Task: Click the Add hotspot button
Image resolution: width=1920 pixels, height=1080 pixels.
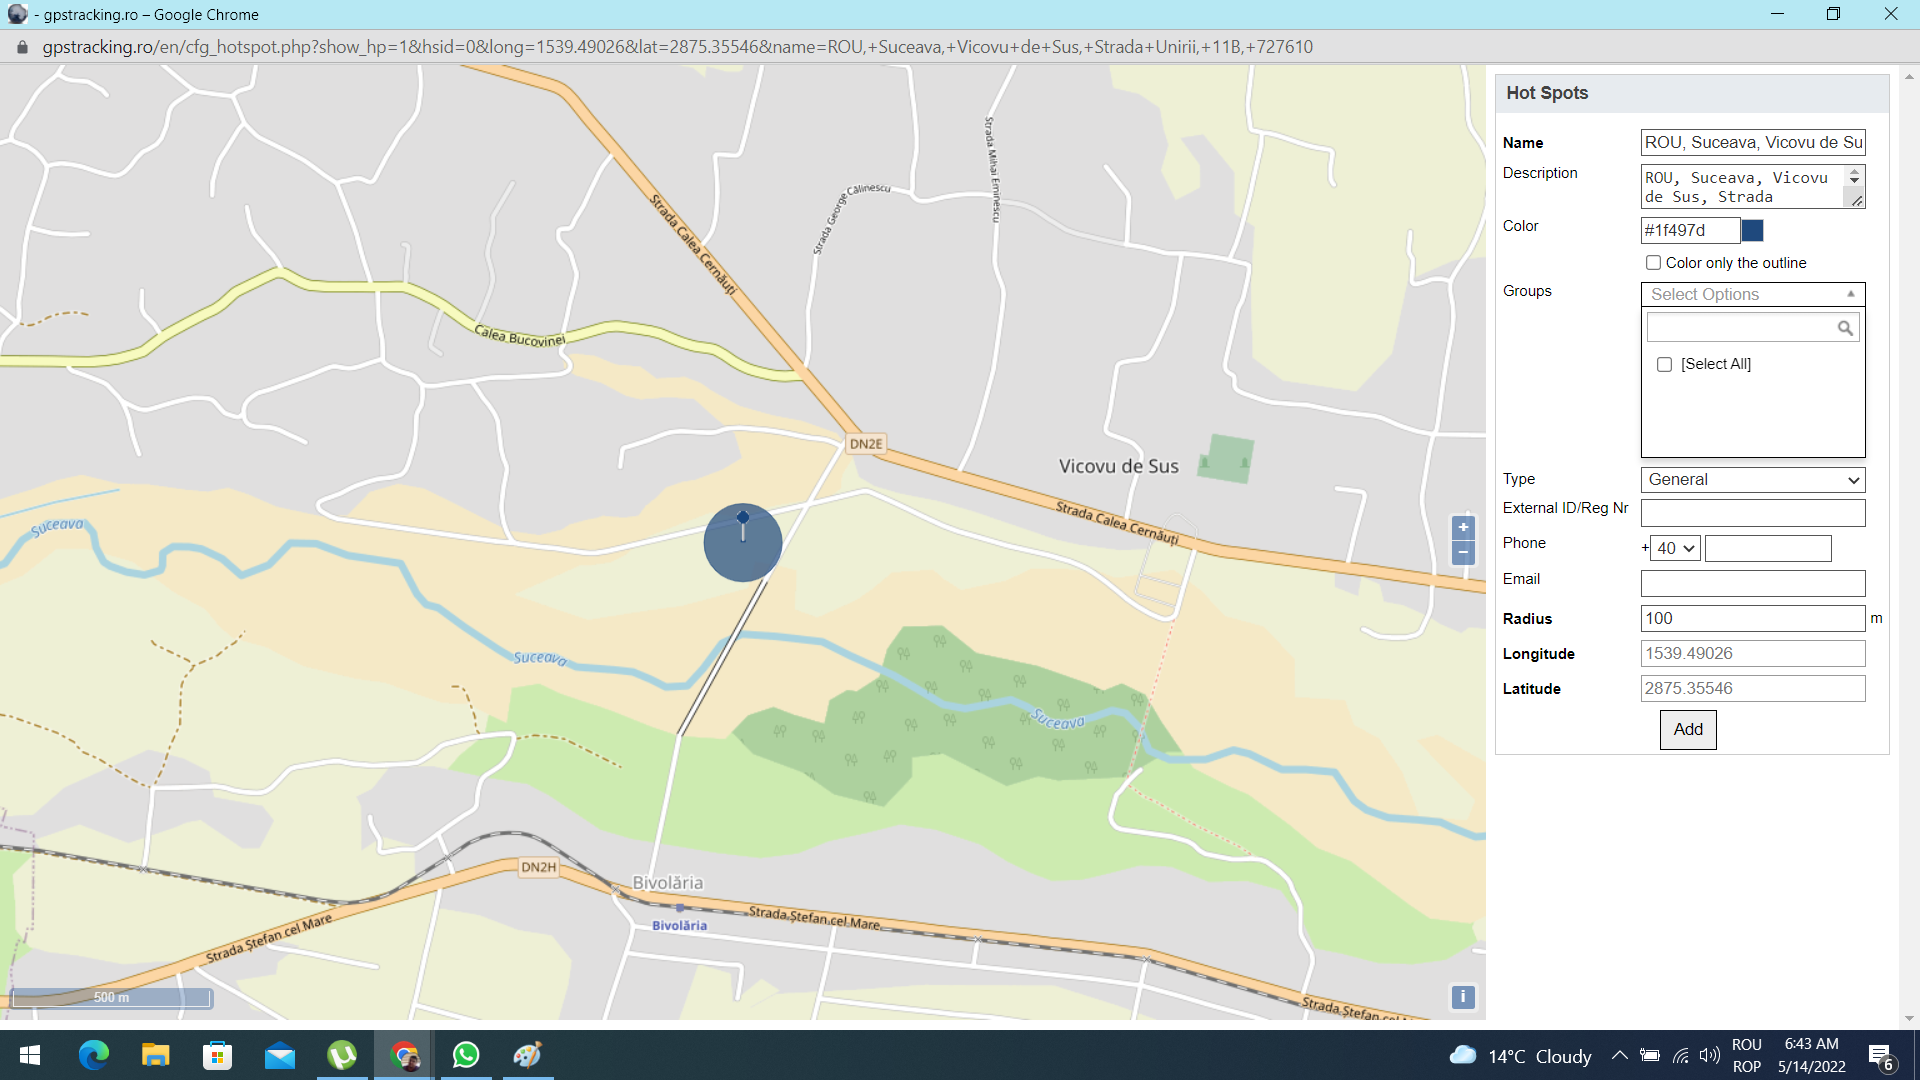Action: point(1688,729)
